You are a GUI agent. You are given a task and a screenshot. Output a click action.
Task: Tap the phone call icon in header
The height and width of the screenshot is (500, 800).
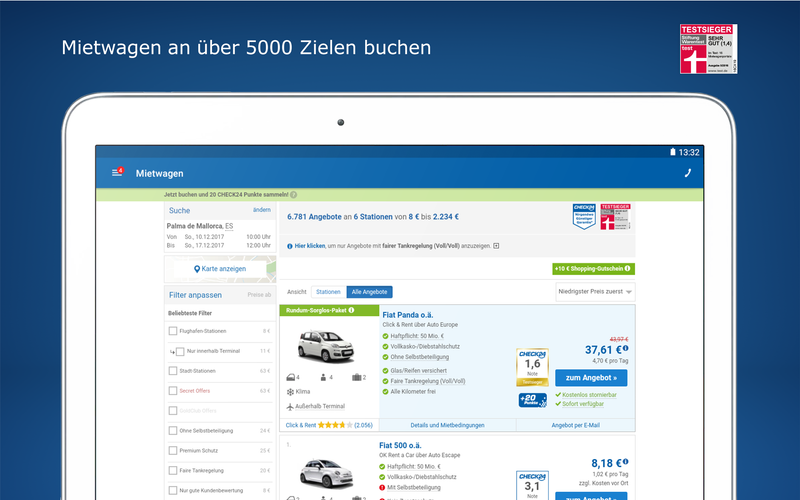[687, 173]
